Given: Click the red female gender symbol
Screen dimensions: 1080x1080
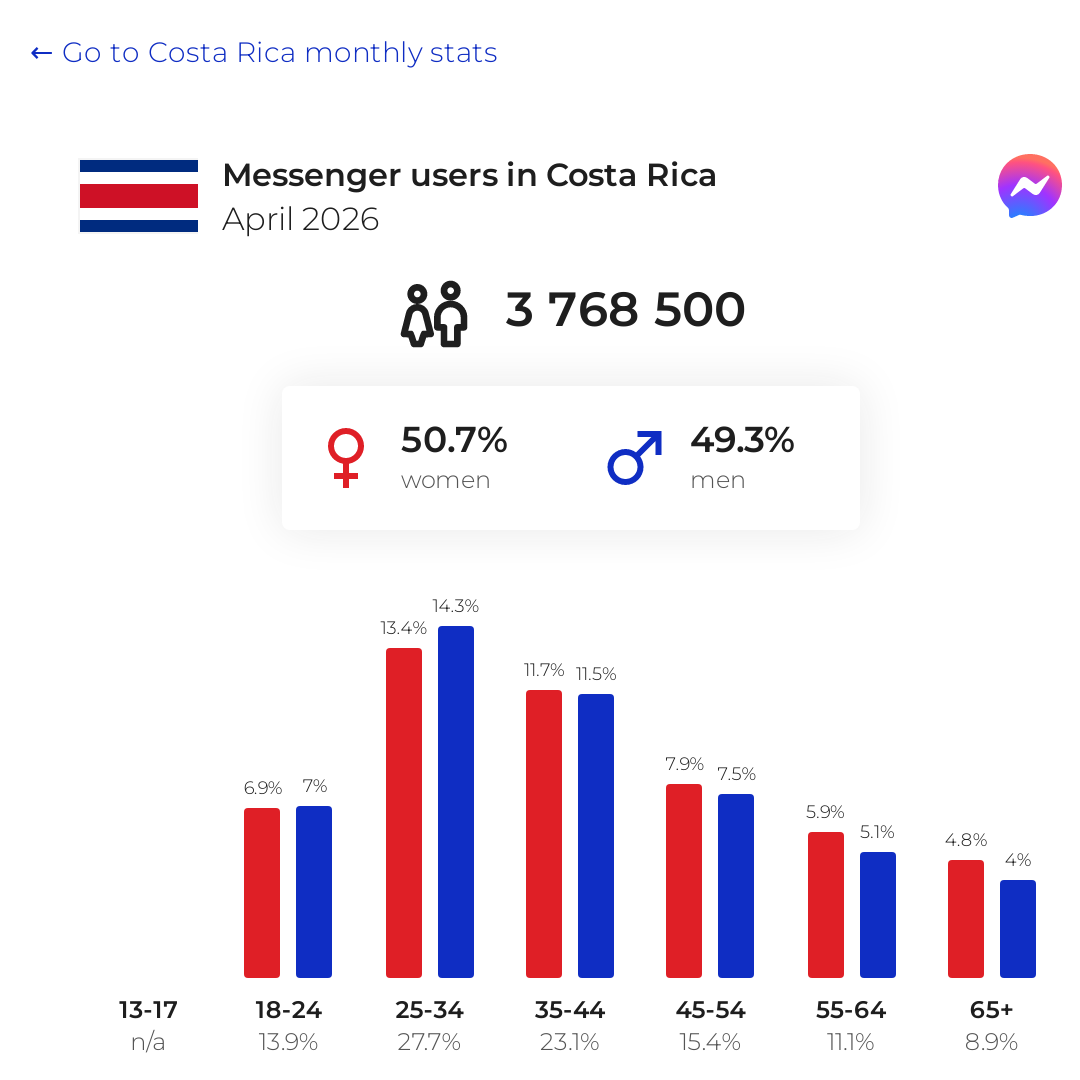Looking at the screenshot, I should (346, 458).
